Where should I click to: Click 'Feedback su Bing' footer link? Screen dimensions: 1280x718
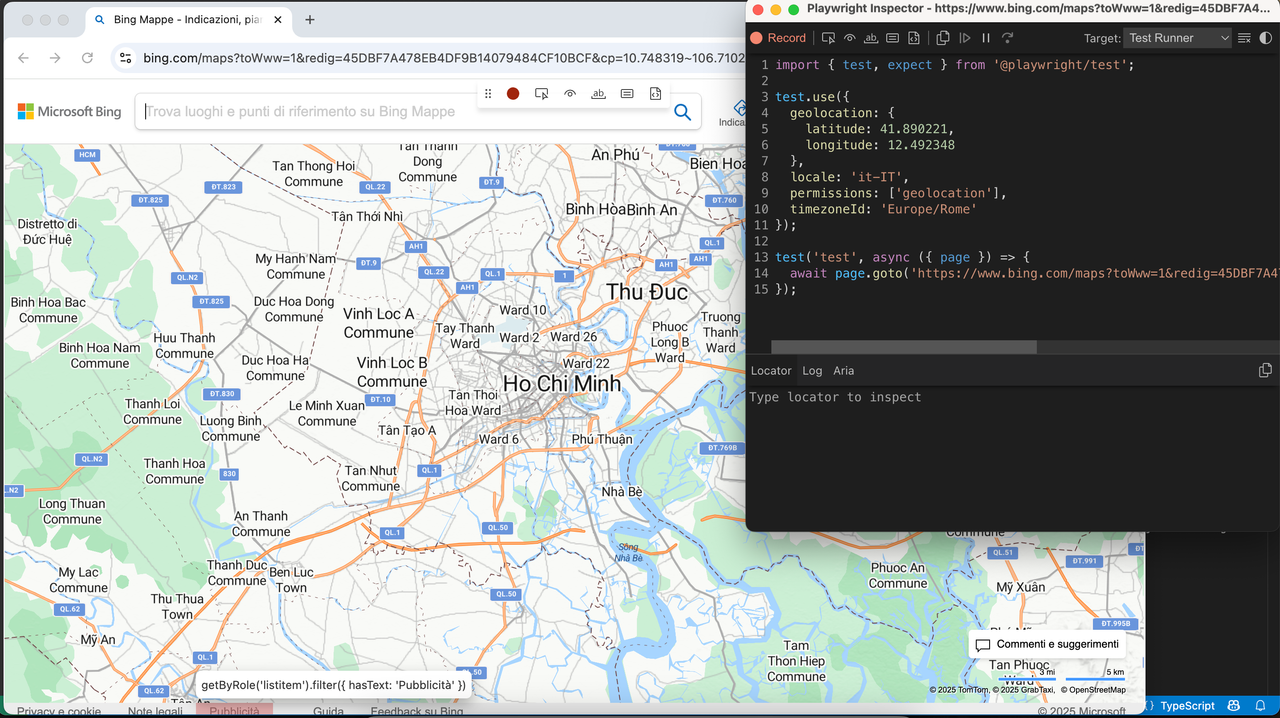(416, 711)
